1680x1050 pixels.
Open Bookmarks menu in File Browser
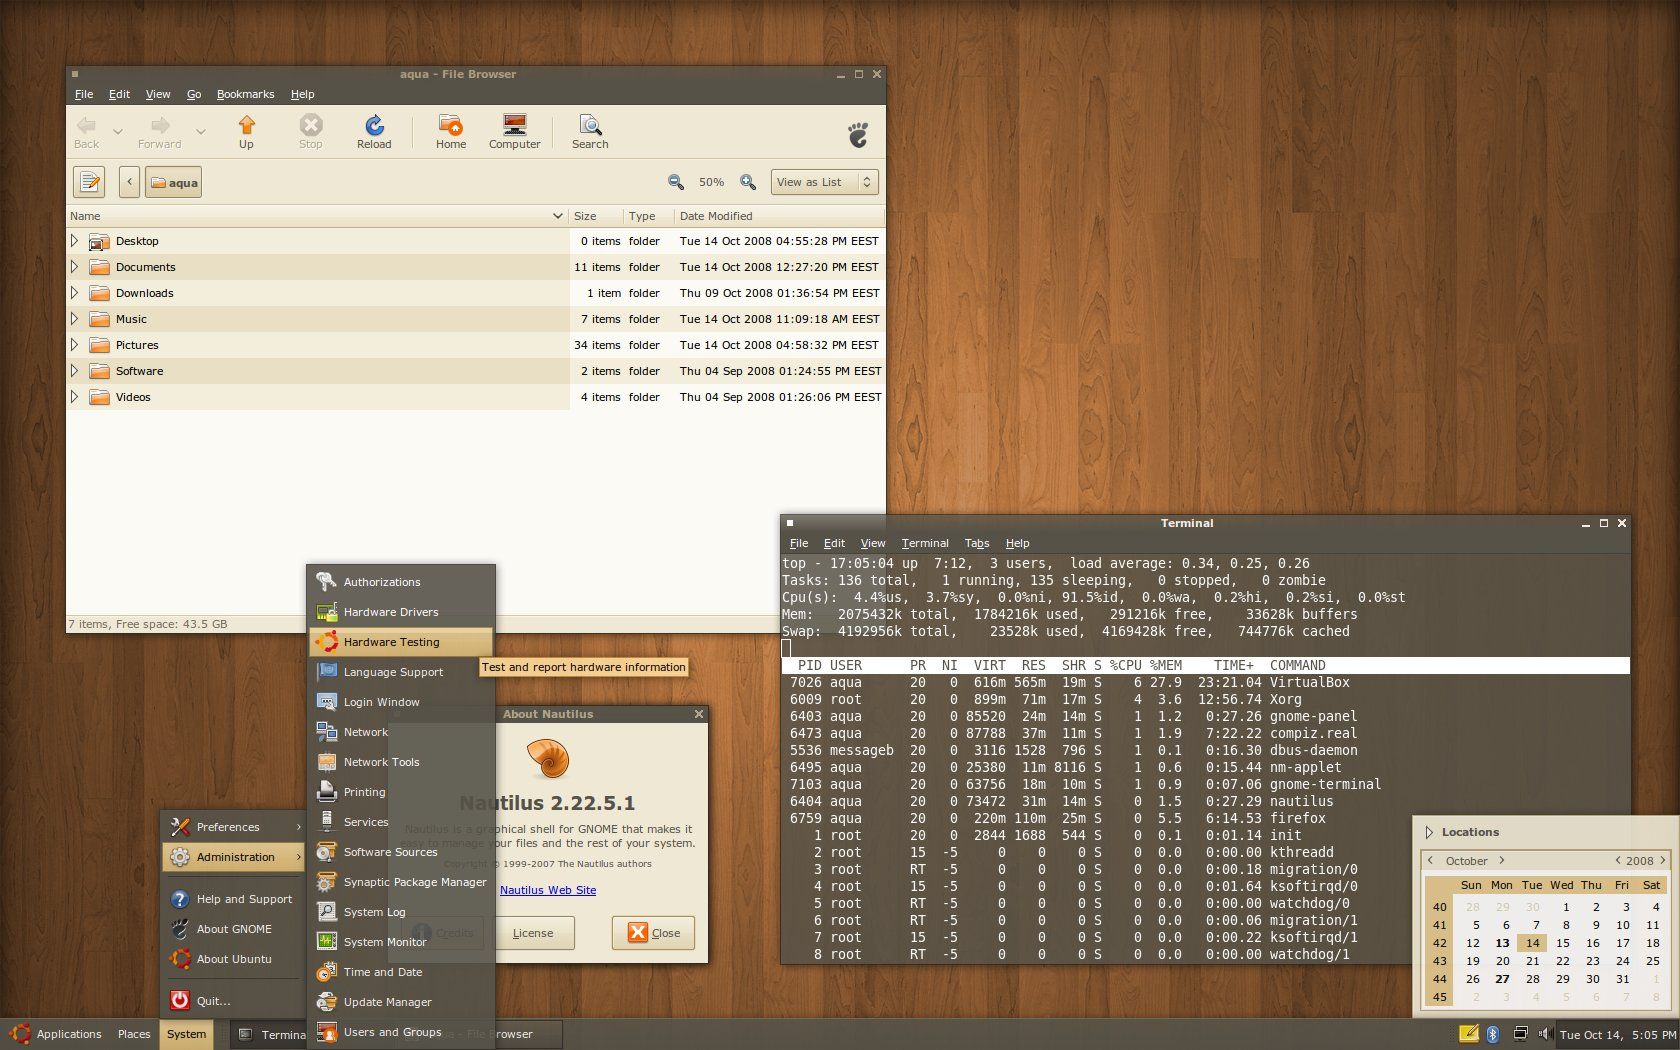[245, 94]
